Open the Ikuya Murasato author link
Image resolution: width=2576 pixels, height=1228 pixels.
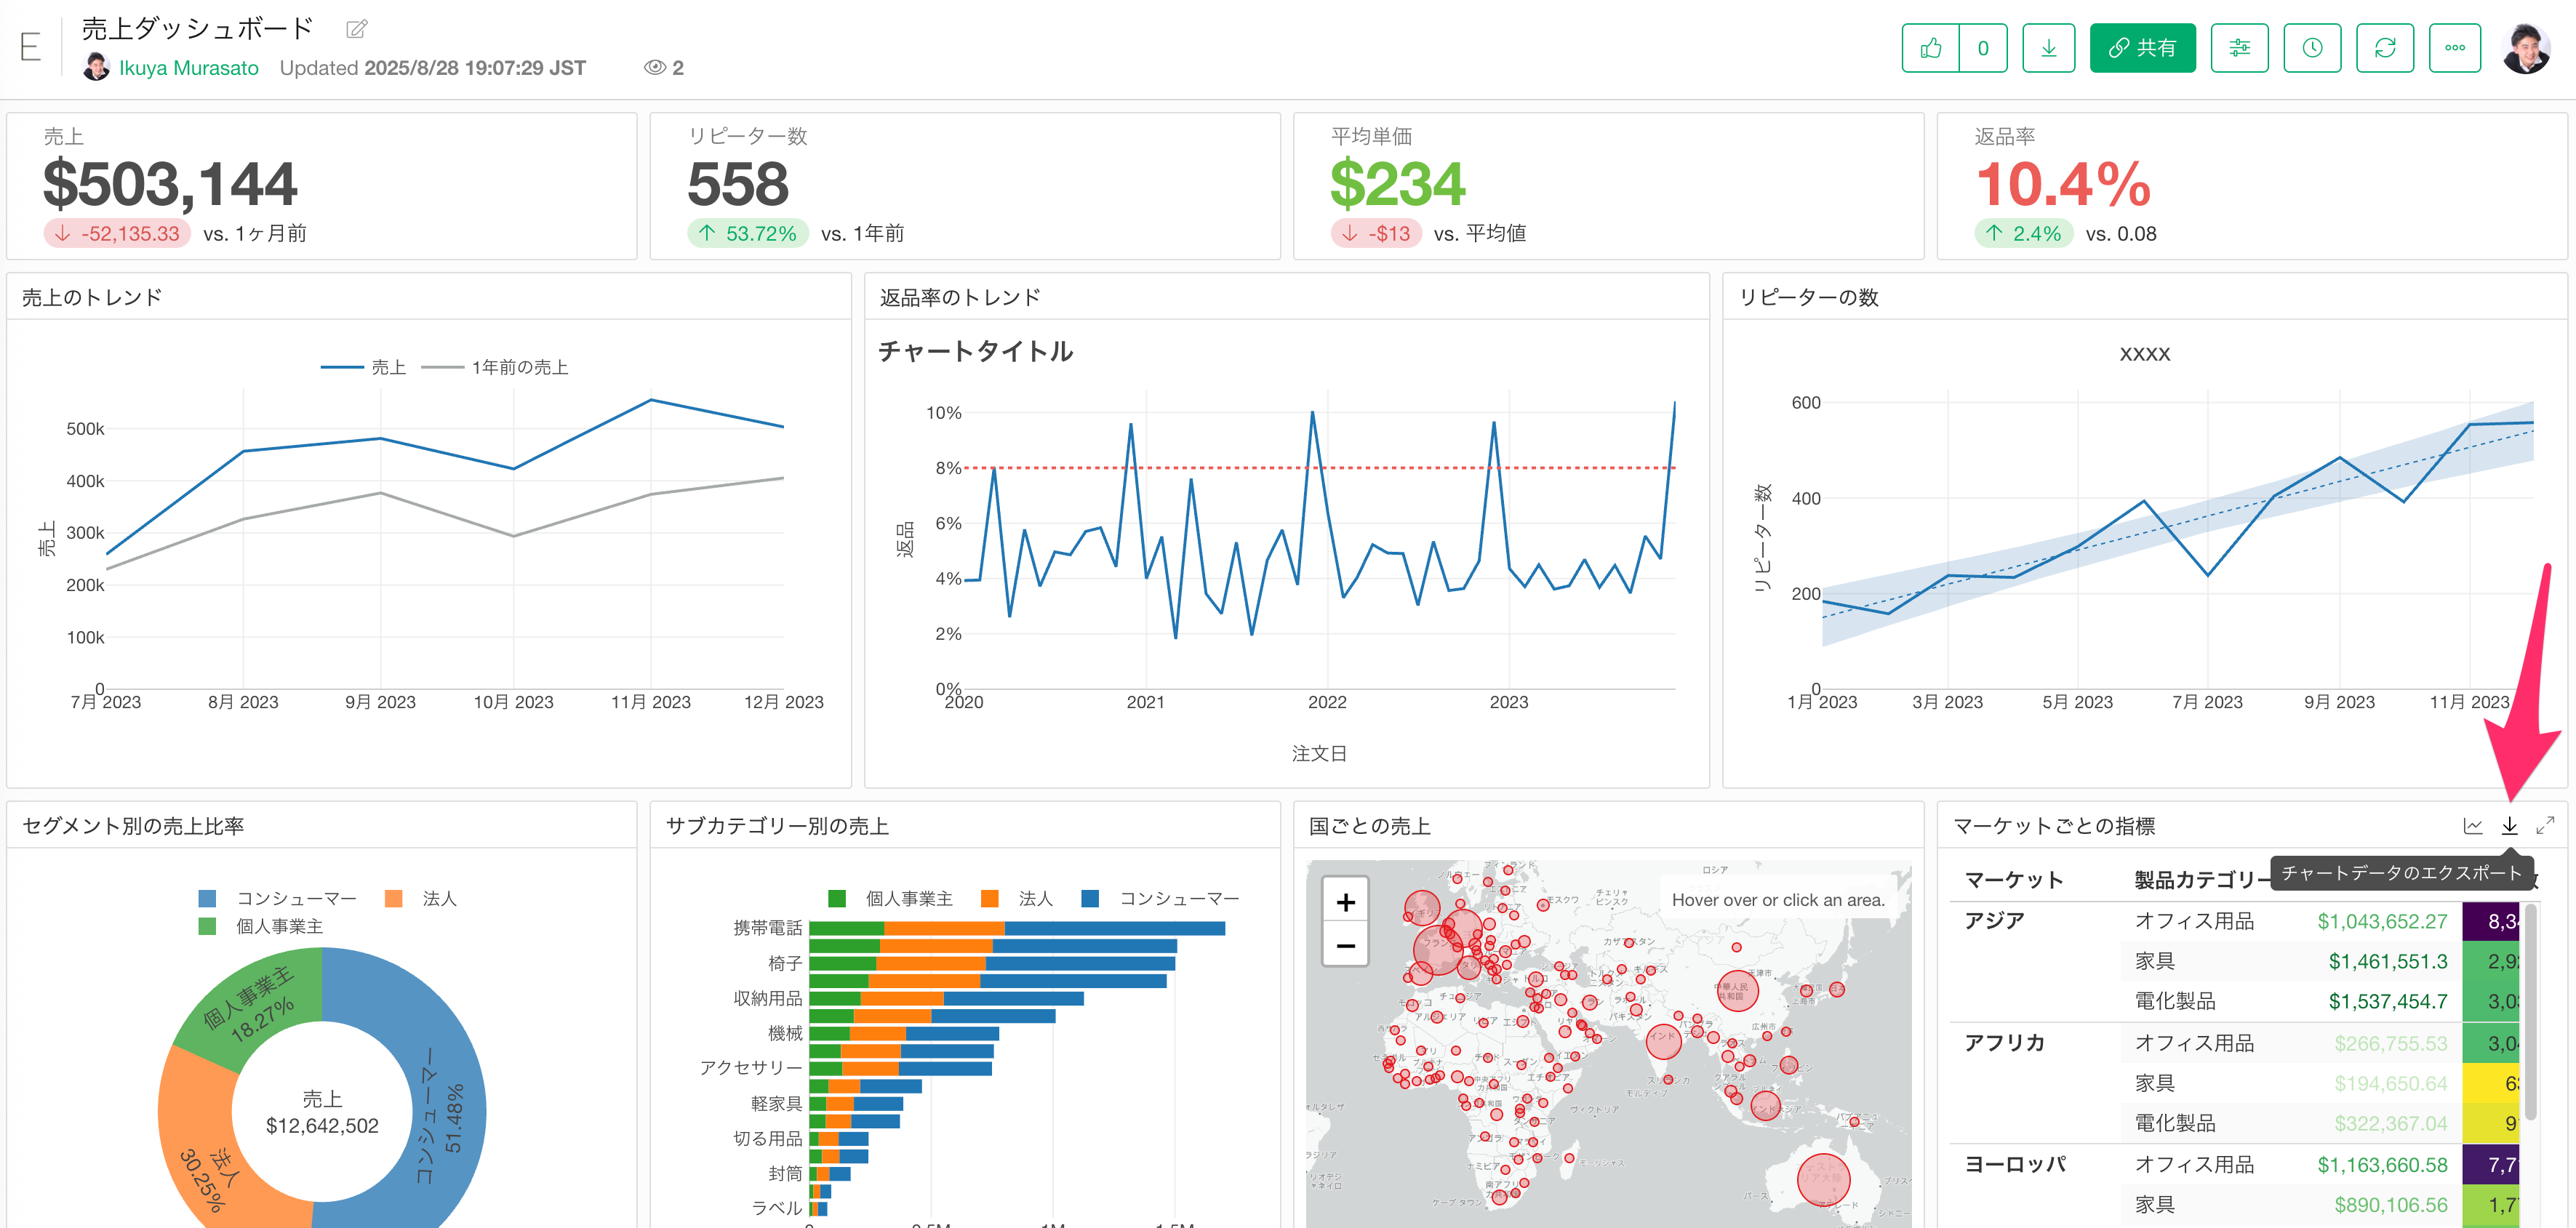pyautogui.click(x=188, y=68)
